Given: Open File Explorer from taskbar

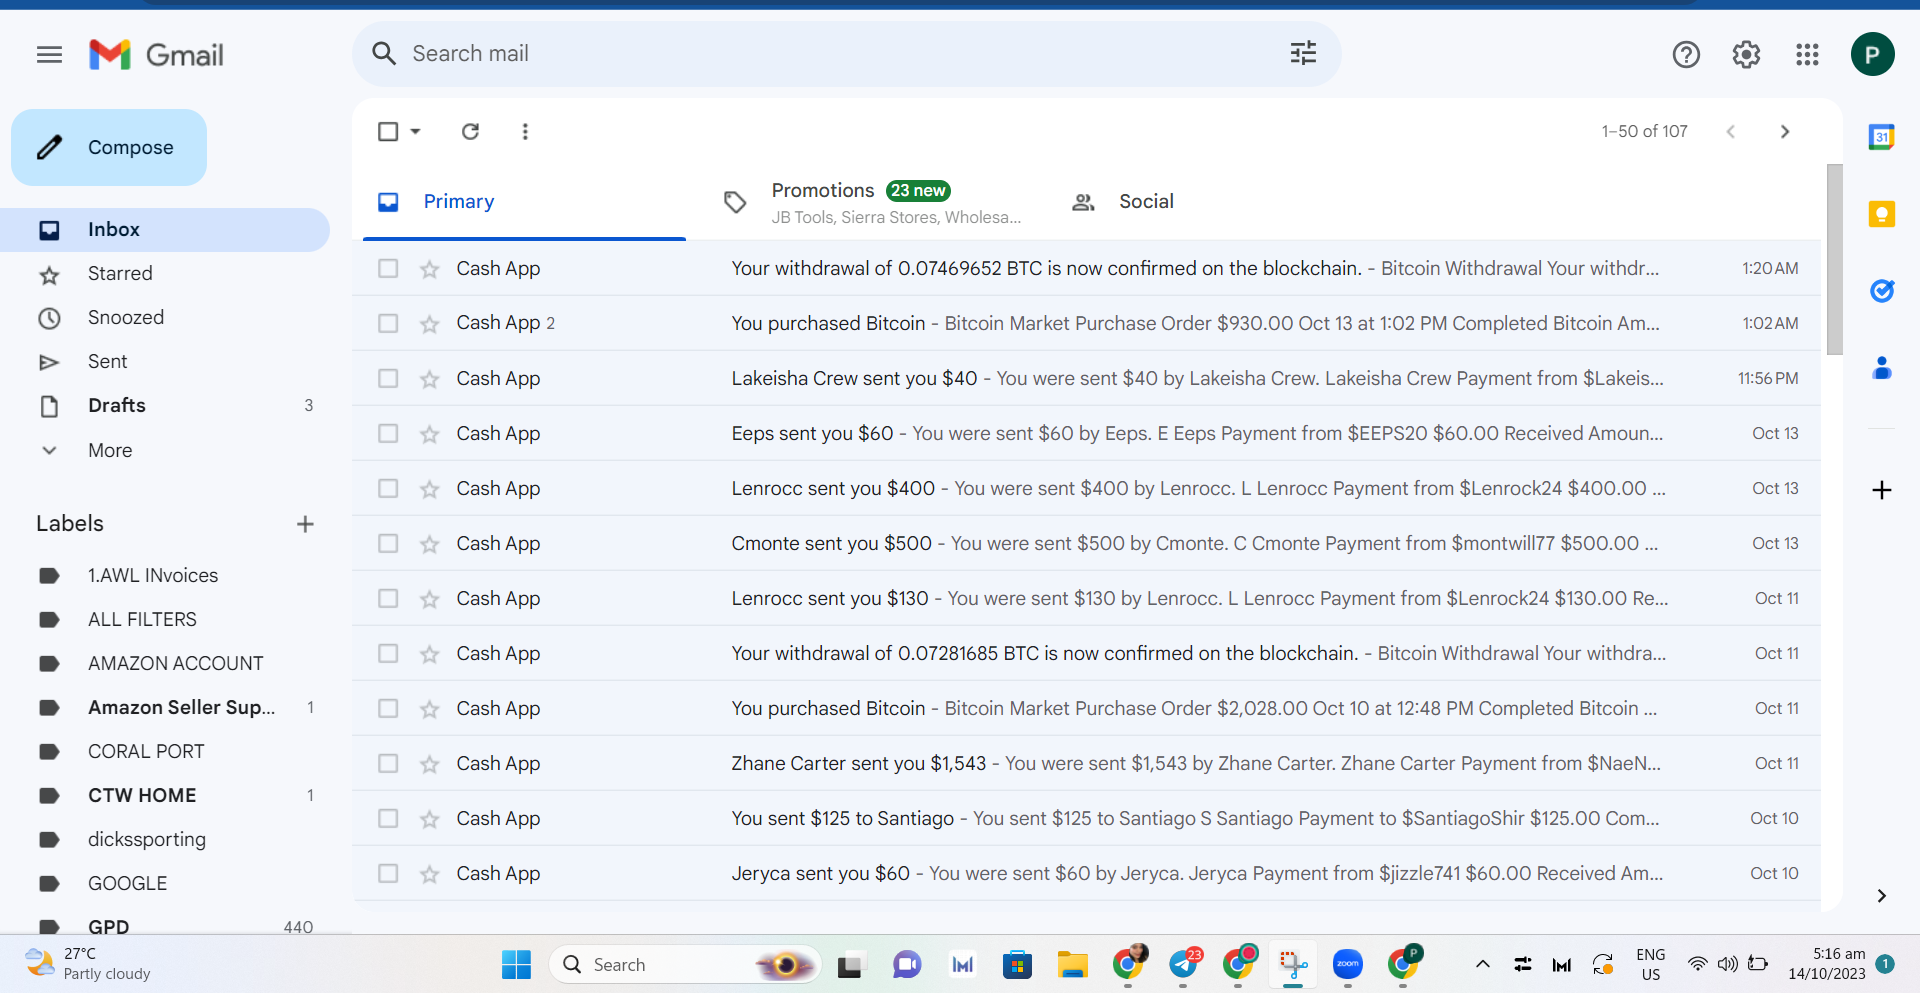Looking at the screenshot, I should pyautogui.click(x=1072, y=964).
